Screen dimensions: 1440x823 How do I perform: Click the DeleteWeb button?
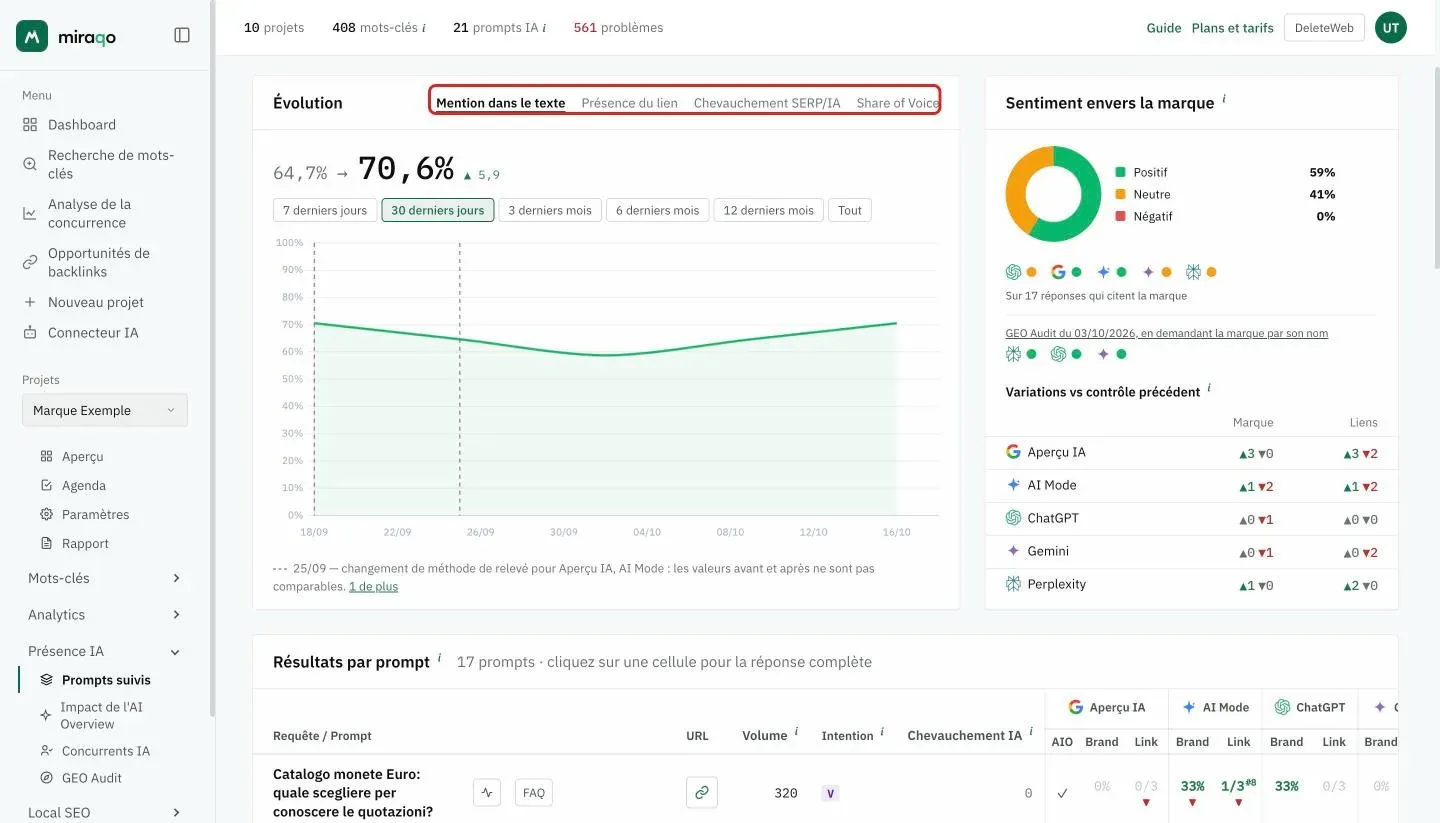pyautogui.click(x=1324, y=28)
